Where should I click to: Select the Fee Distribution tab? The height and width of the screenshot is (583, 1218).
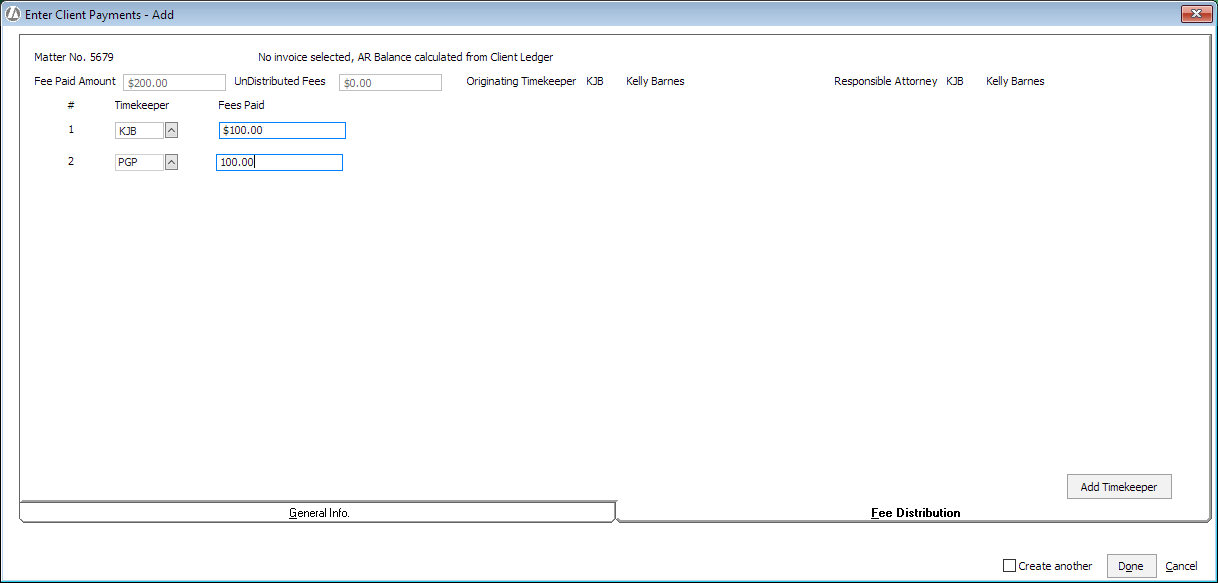pyautogui.click(x=915, y=512)
